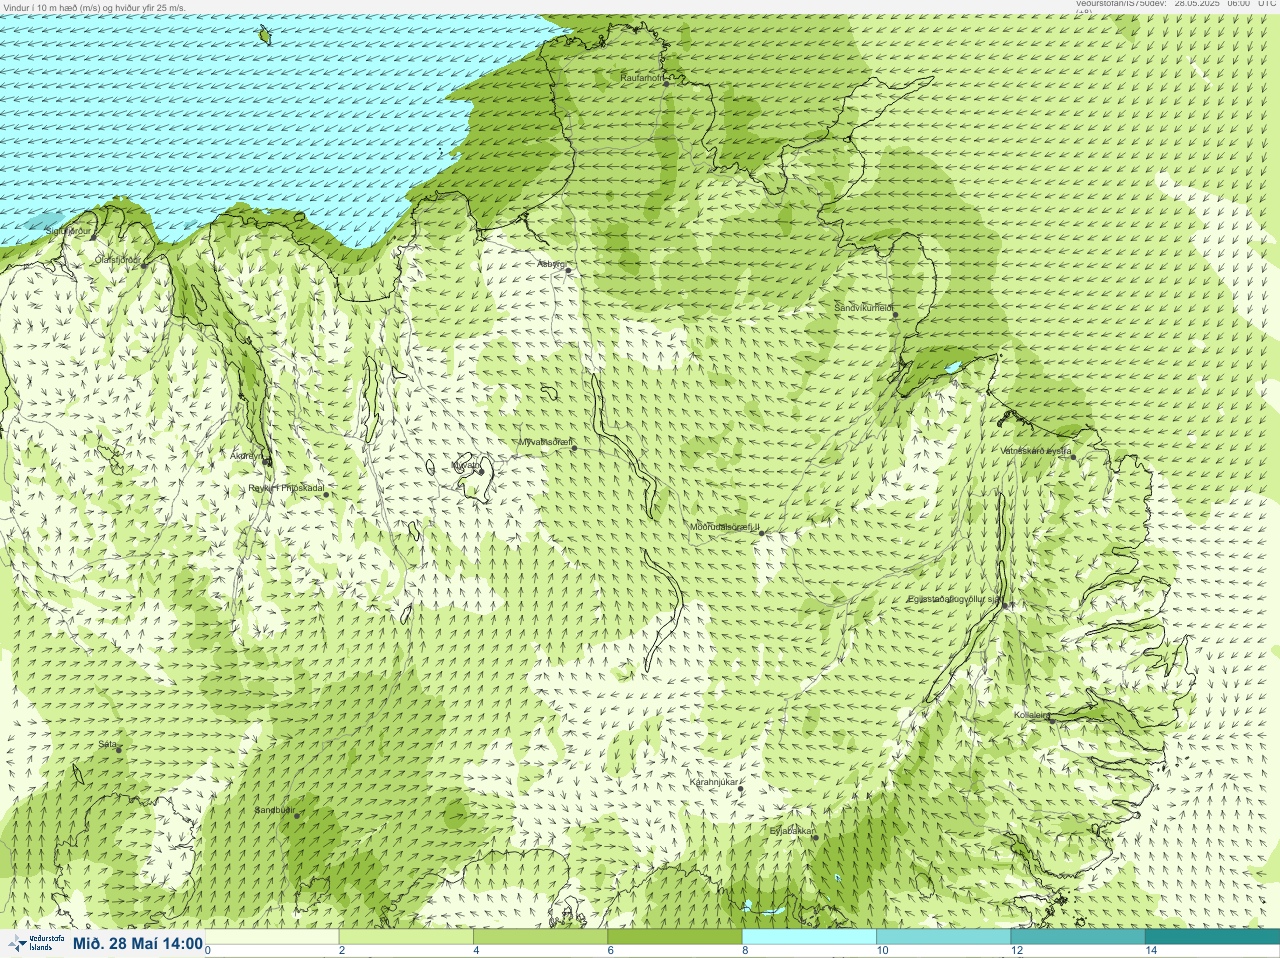Pick the 10–12 m/s legend swatch
Screen dimensions: 1280x958
point(943,937)
